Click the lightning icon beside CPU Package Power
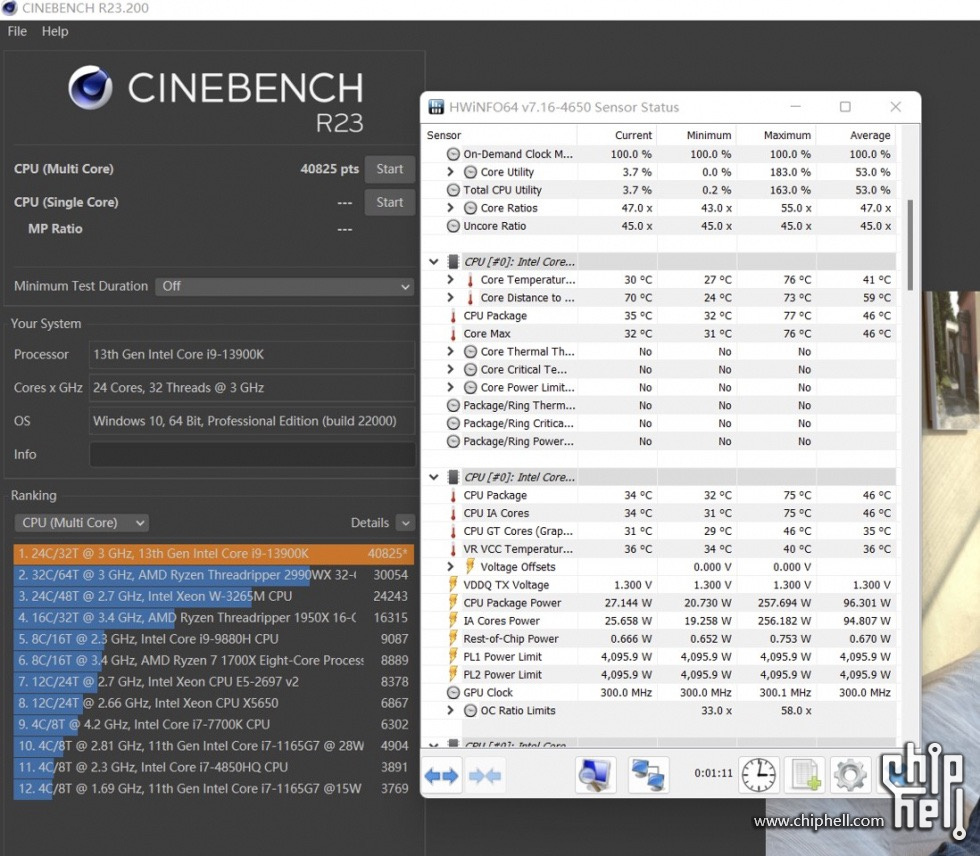The height and width of the screenshot is (856, 980). click(x=453, y=603)
